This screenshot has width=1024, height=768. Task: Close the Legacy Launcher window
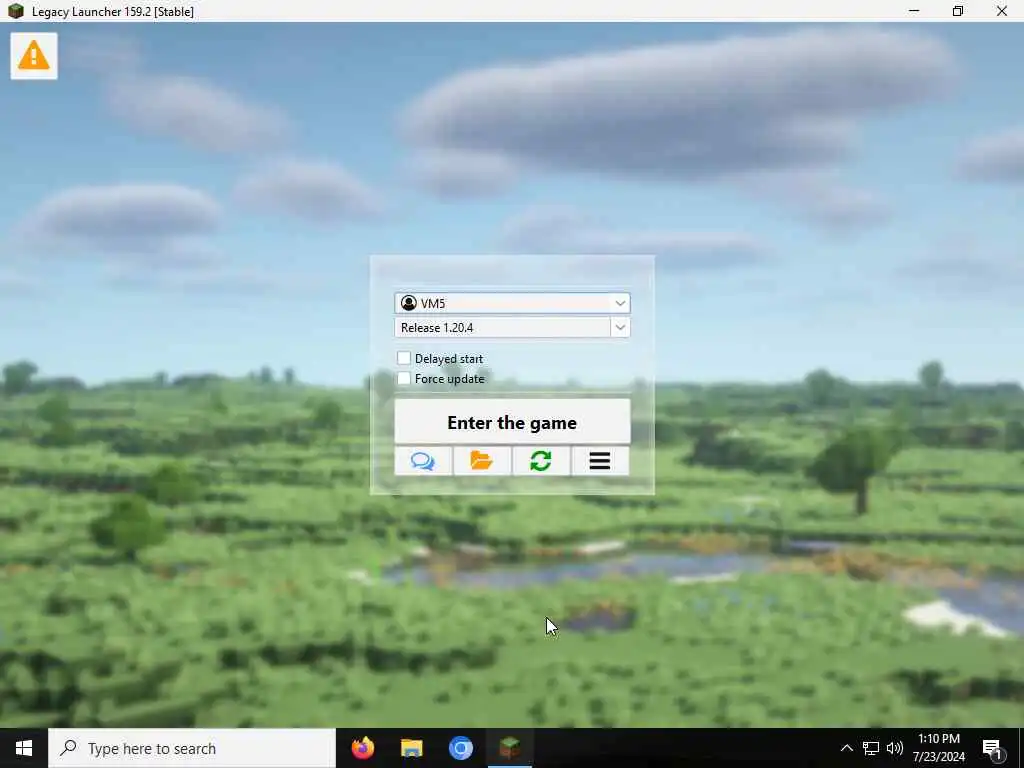pos(1001,11)
